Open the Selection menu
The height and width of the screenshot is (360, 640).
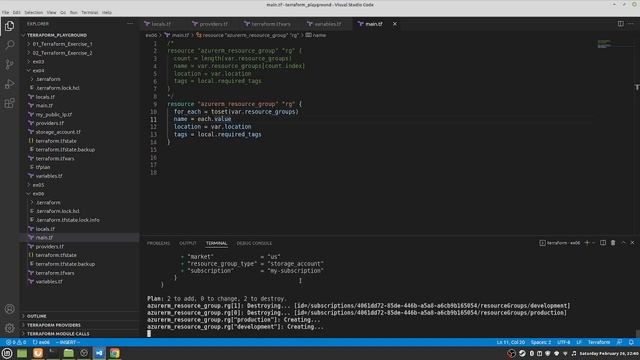point(33,13)
